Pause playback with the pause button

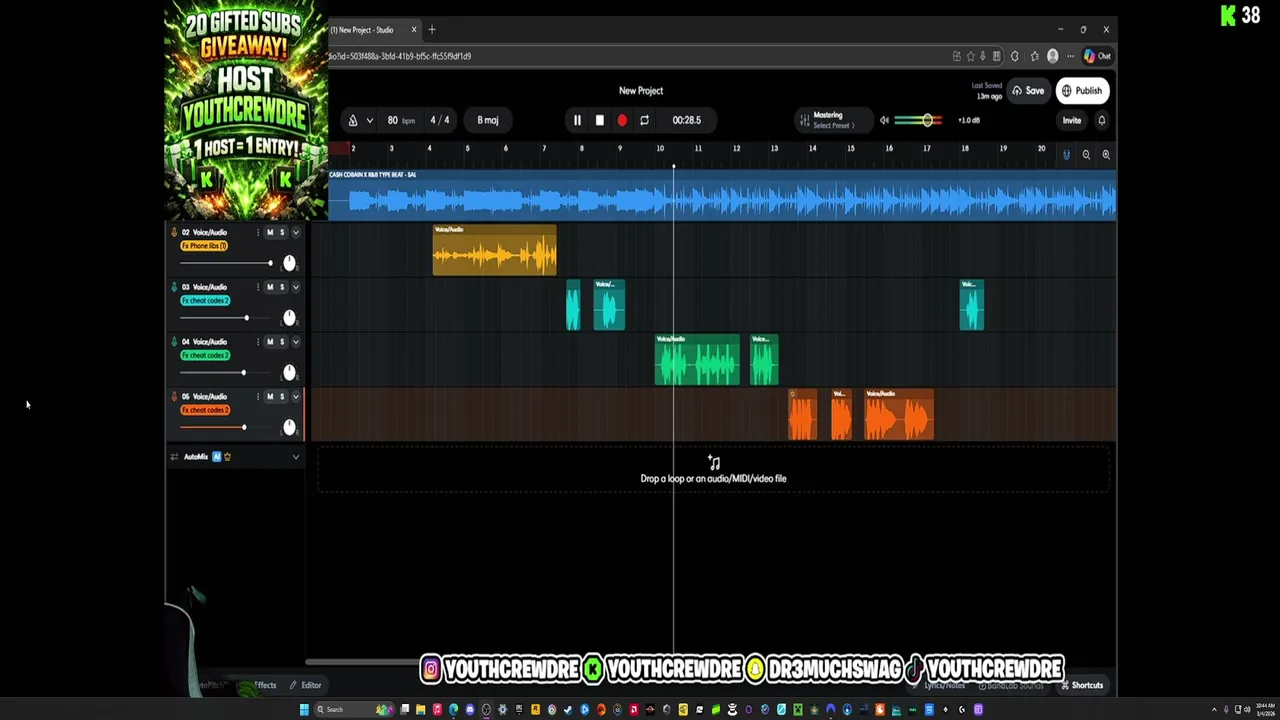pyautogui.click(x=577, y=120)
